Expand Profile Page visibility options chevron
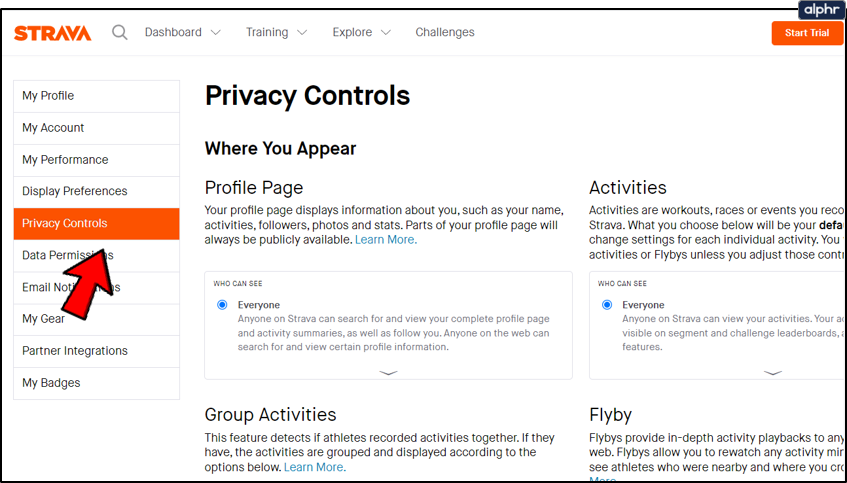 click(x=389, y=372)
